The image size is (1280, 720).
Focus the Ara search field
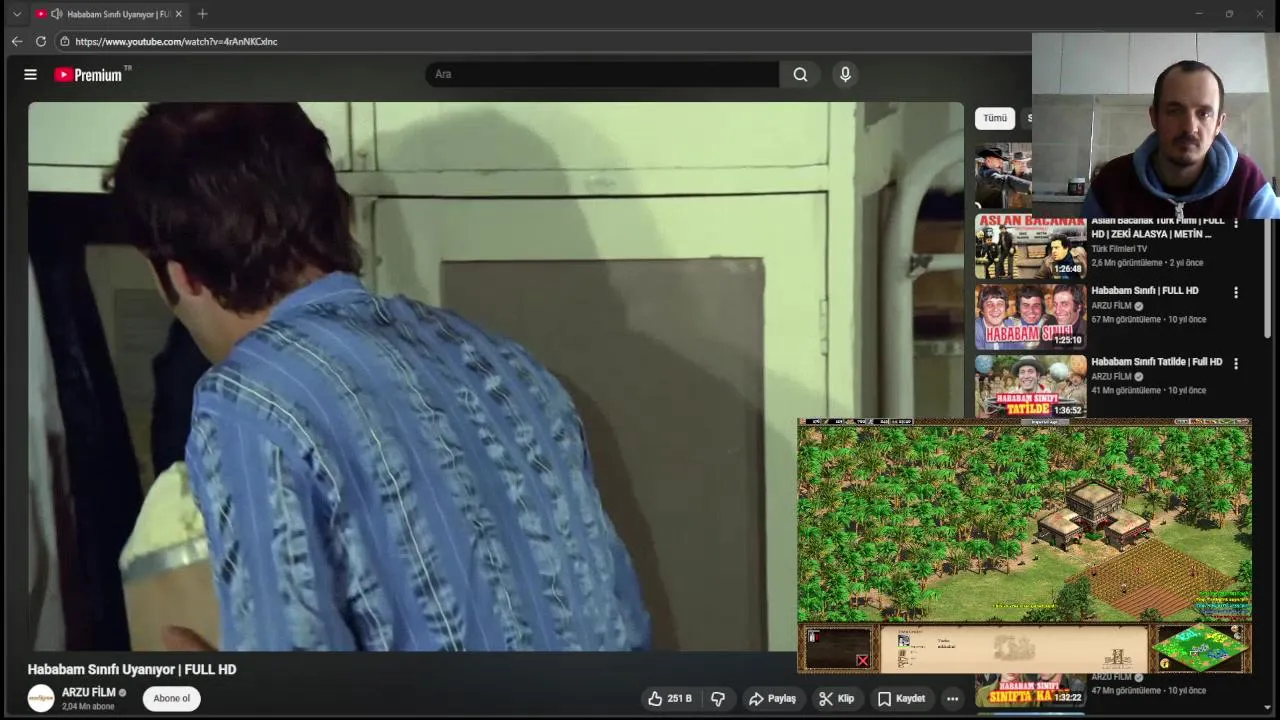[x=602, y=74]
